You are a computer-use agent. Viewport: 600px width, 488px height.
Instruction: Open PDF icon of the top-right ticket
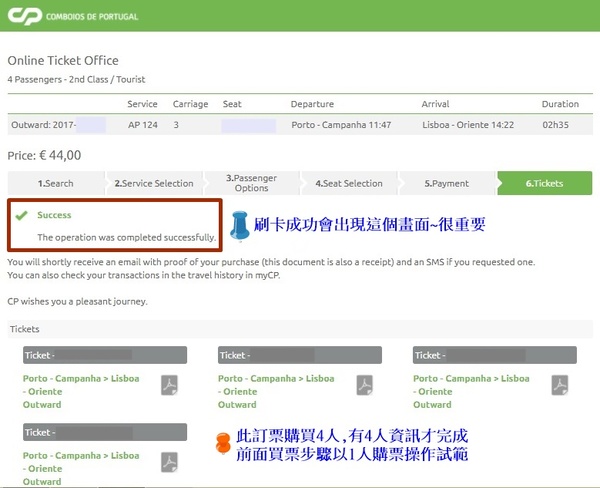pos(560,385)
